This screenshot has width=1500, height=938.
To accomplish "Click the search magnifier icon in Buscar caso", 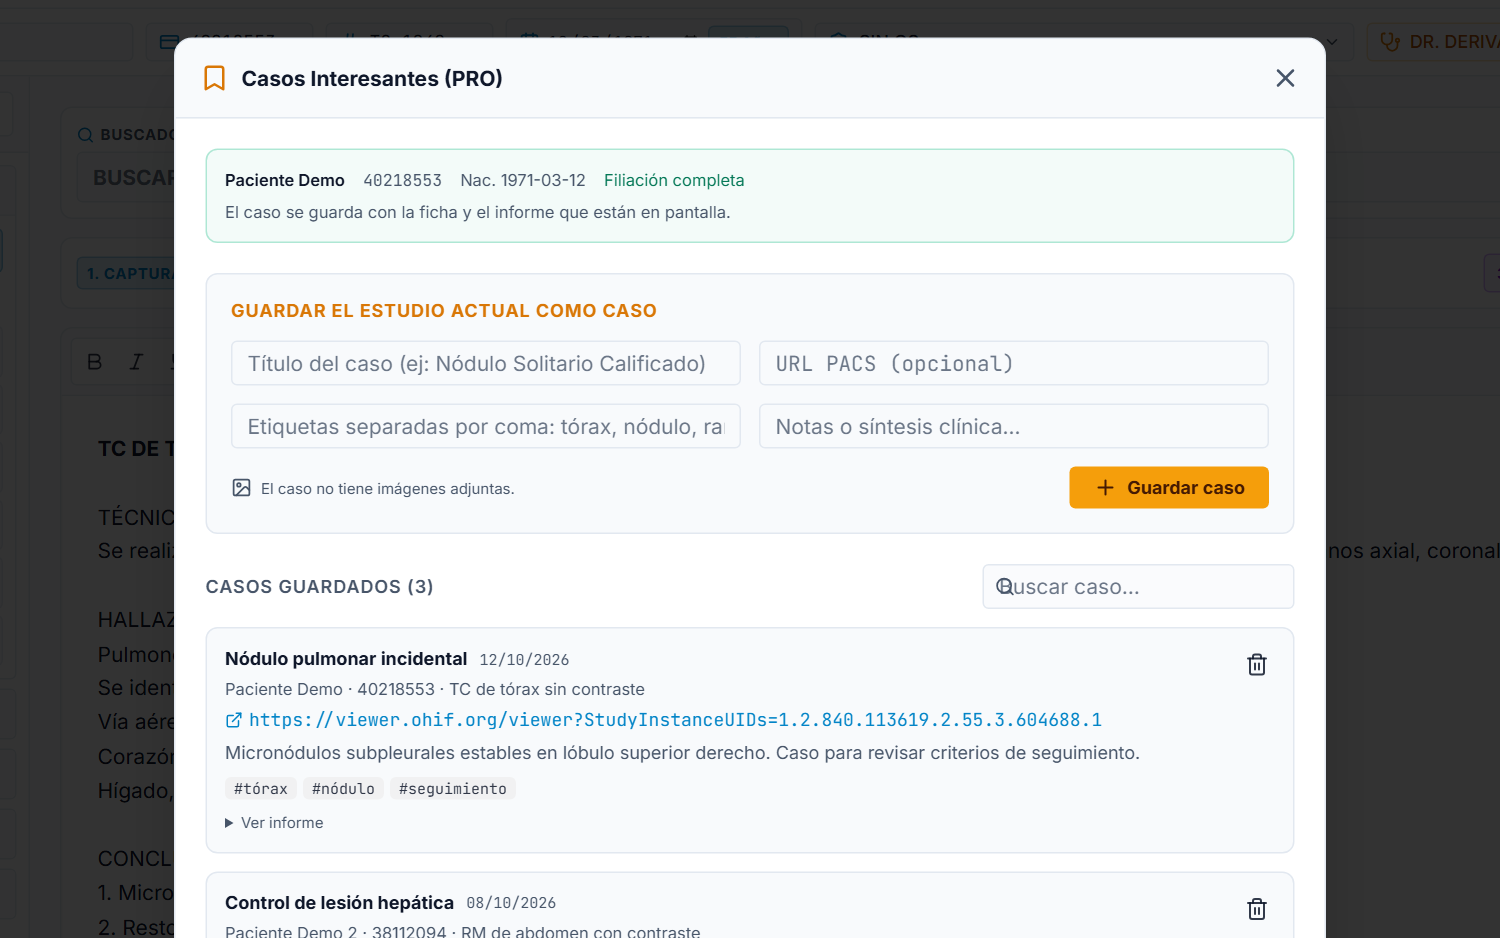I will pyautogui.click(x=1005, y=587).
